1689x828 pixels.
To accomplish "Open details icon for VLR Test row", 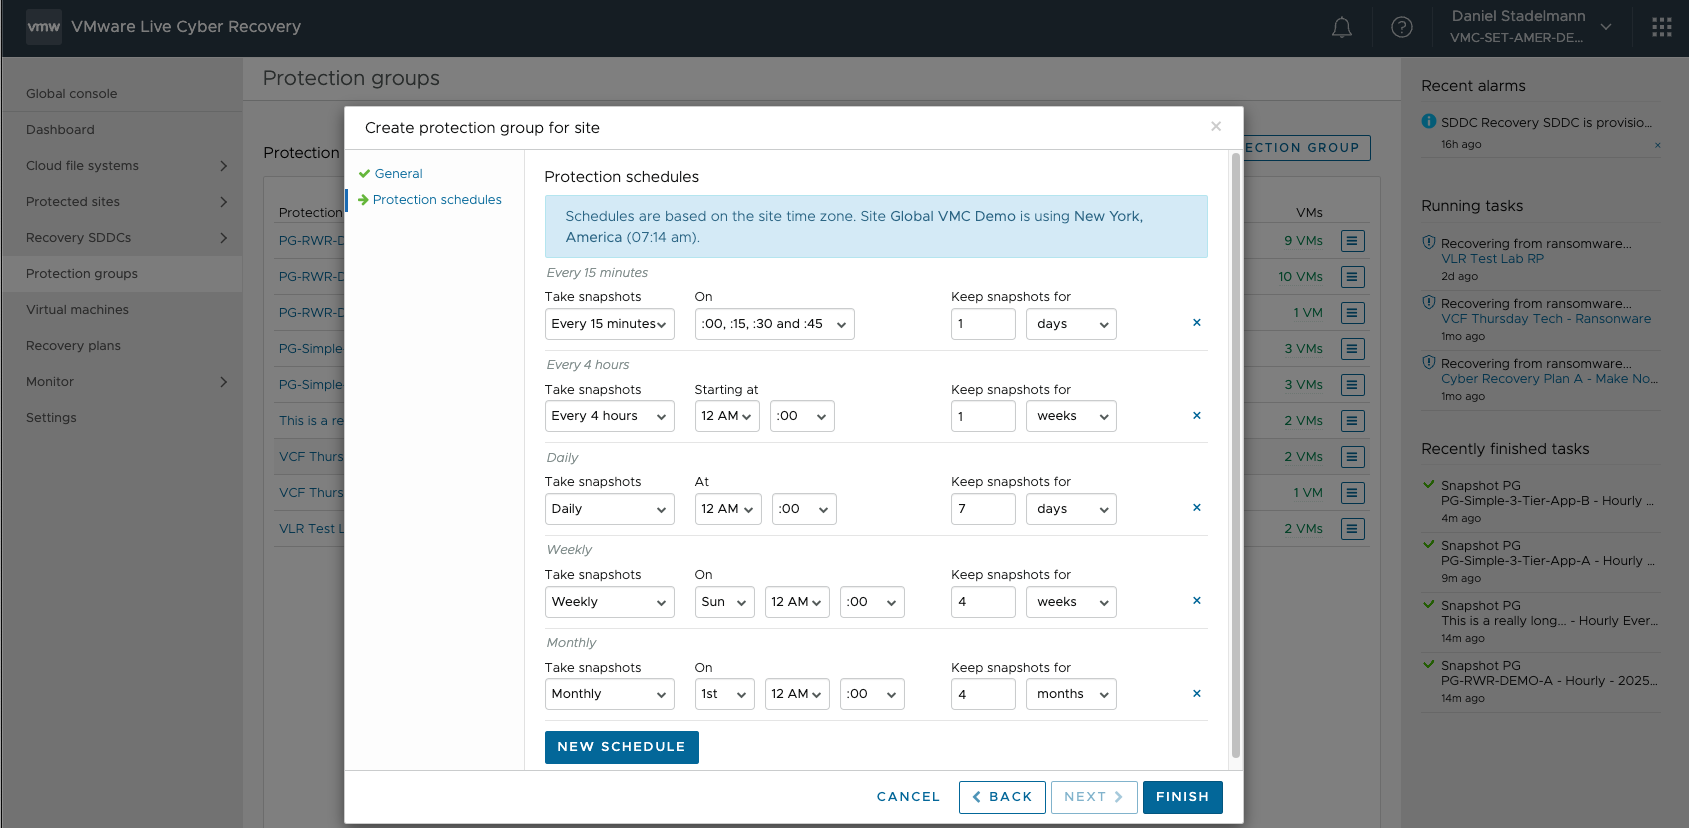I will click(x=1353, y=529).
